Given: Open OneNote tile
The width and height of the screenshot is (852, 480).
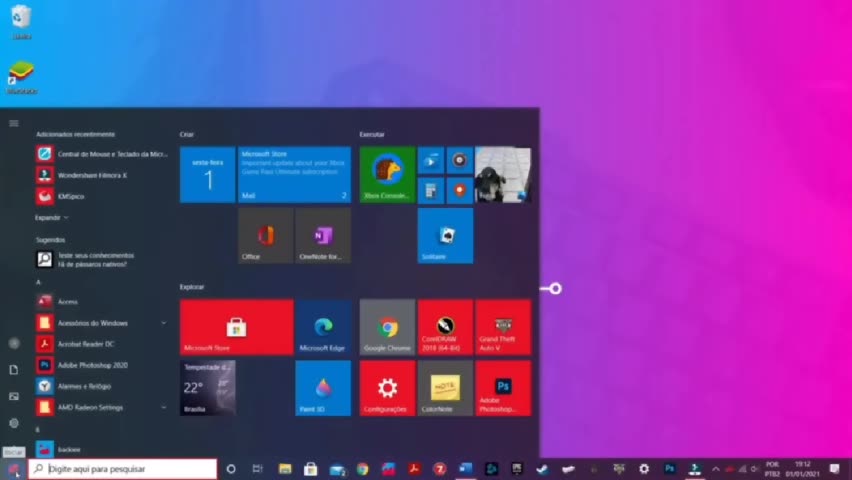Looking at the screenshot, I should pyautogui.click(x=322, y=236).
